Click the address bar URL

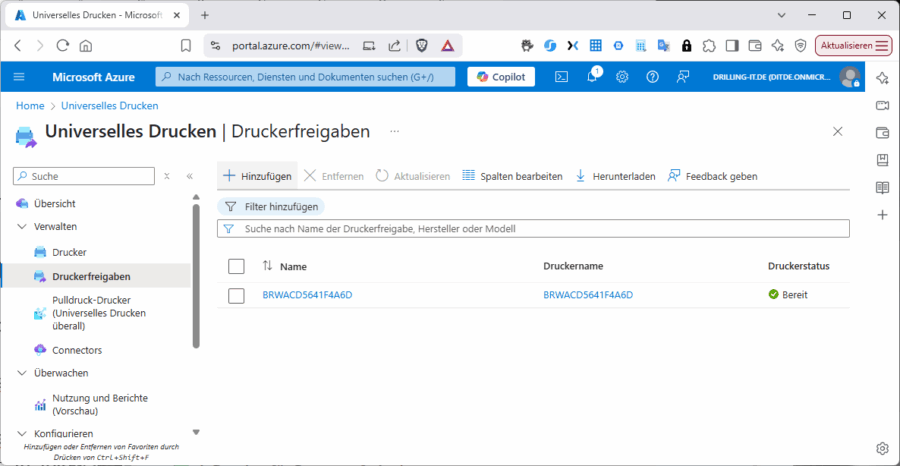[290, 46]
